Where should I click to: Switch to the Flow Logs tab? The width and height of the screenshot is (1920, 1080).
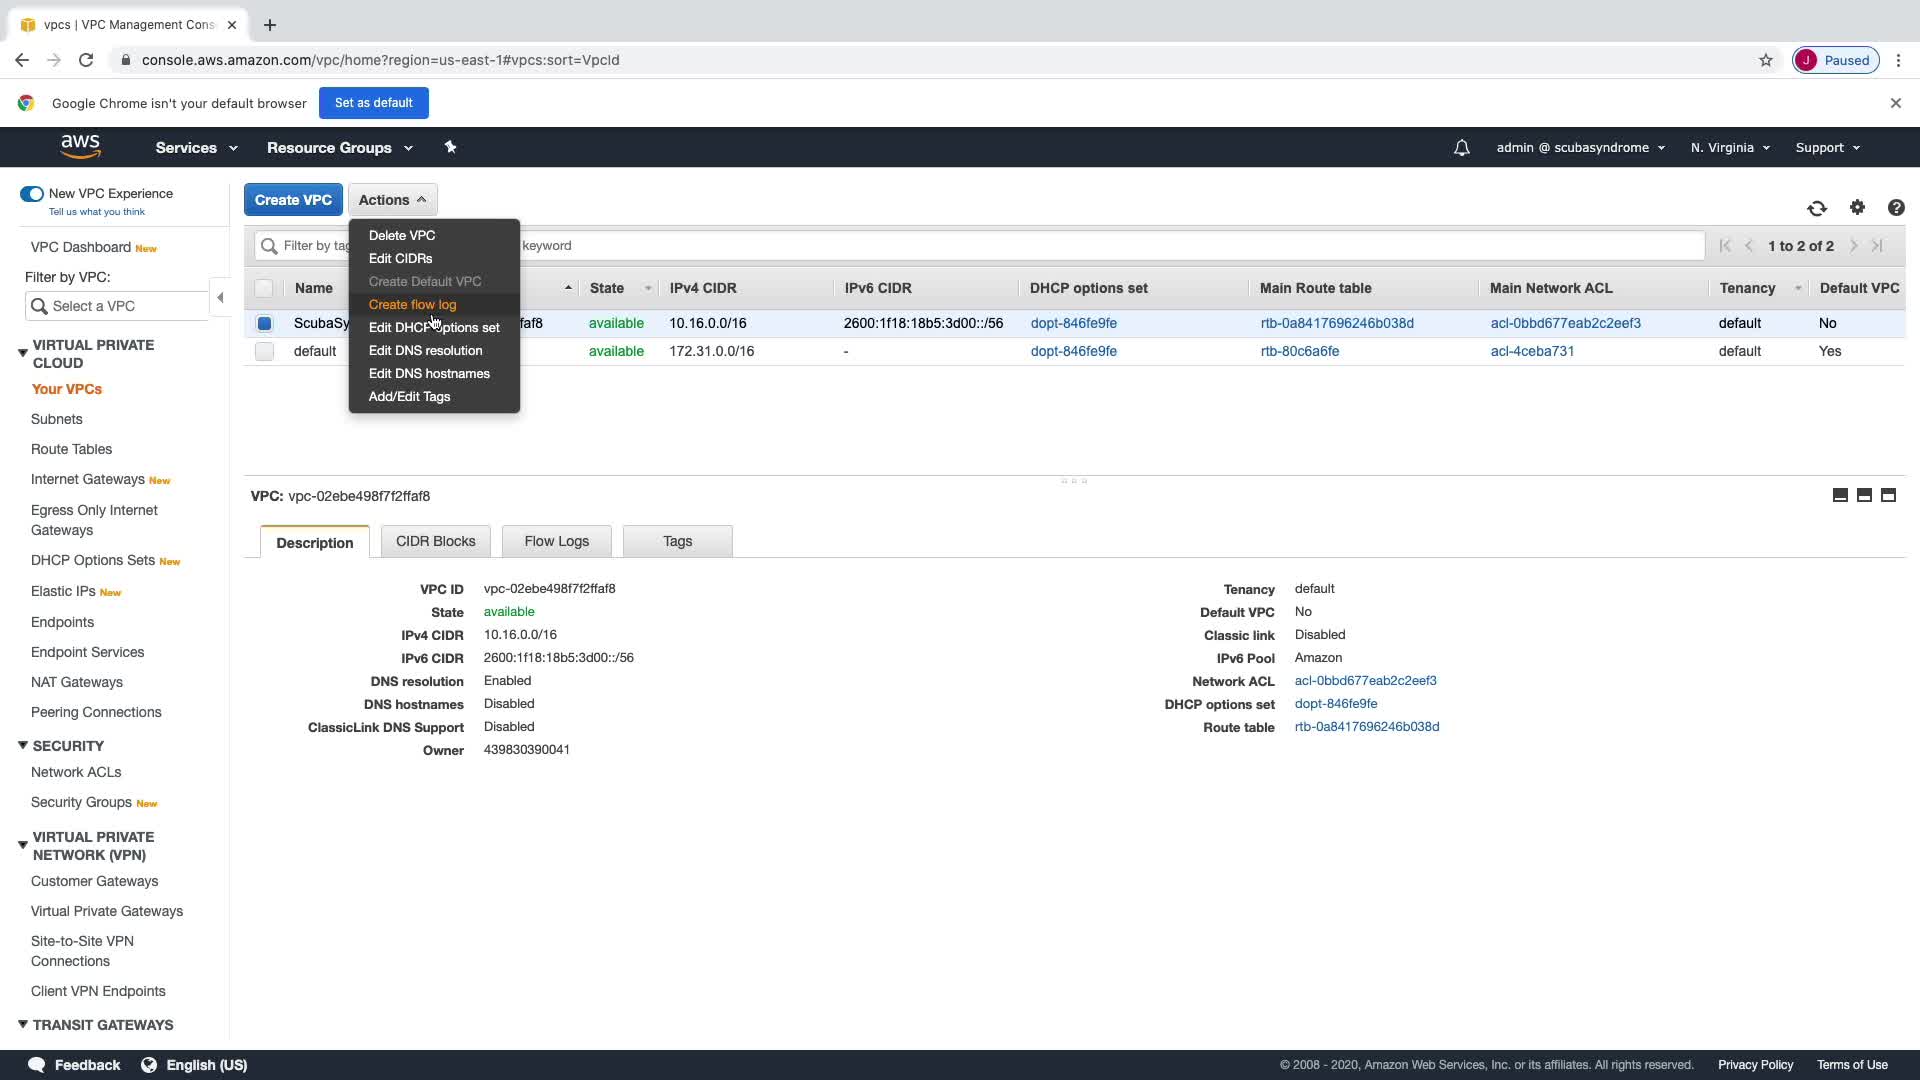(x=556, y=541)
